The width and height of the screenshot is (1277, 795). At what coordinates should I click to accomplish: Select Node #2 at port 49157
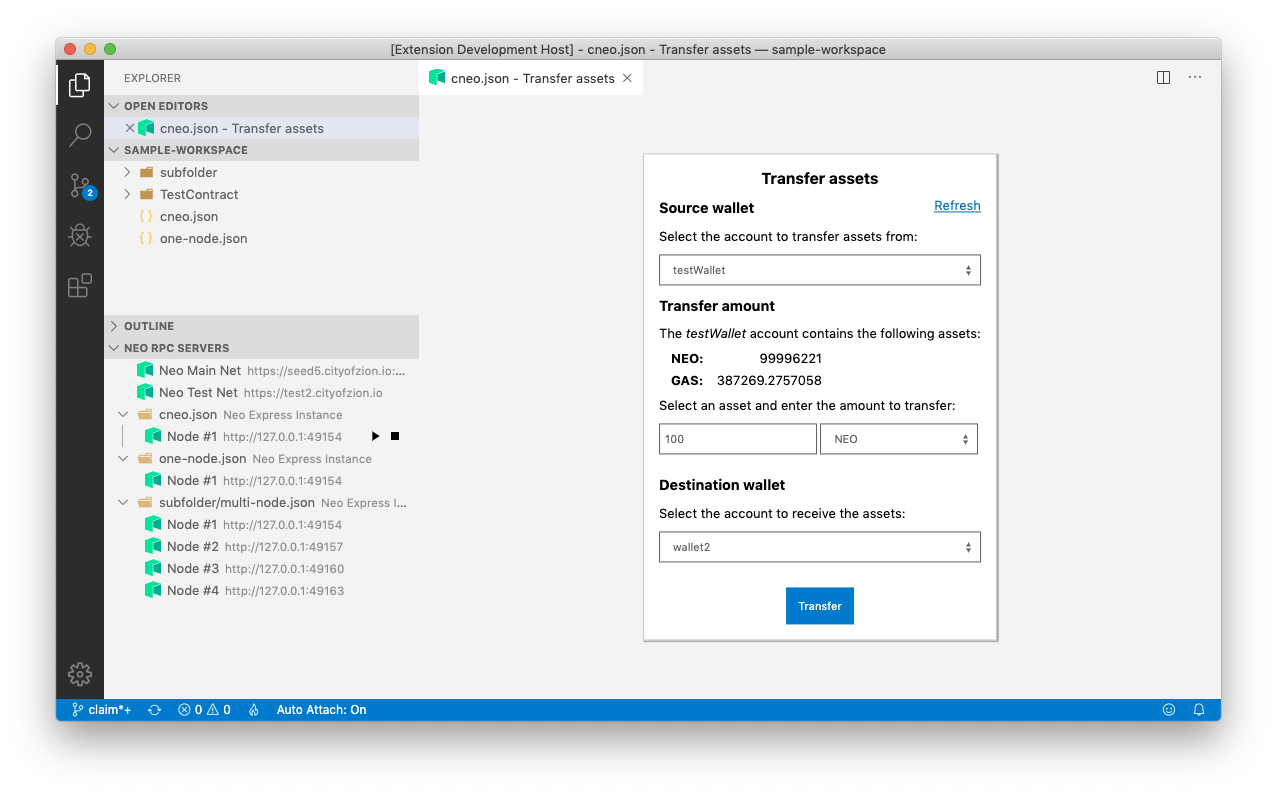click(x=261, y=547)
